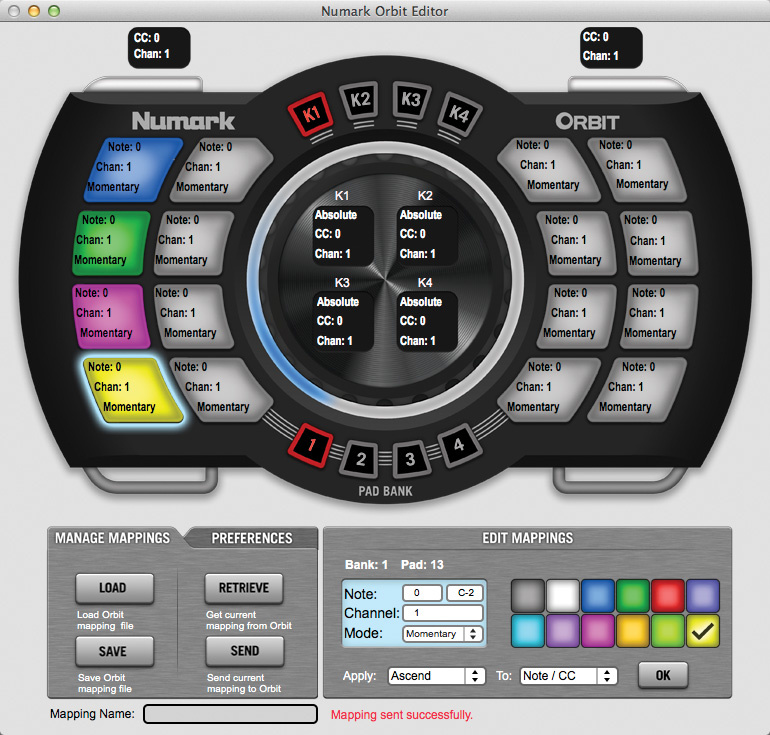The image size is (770, 735).
Task: Select the K4 knob bank button
Action: coord(459,114)
